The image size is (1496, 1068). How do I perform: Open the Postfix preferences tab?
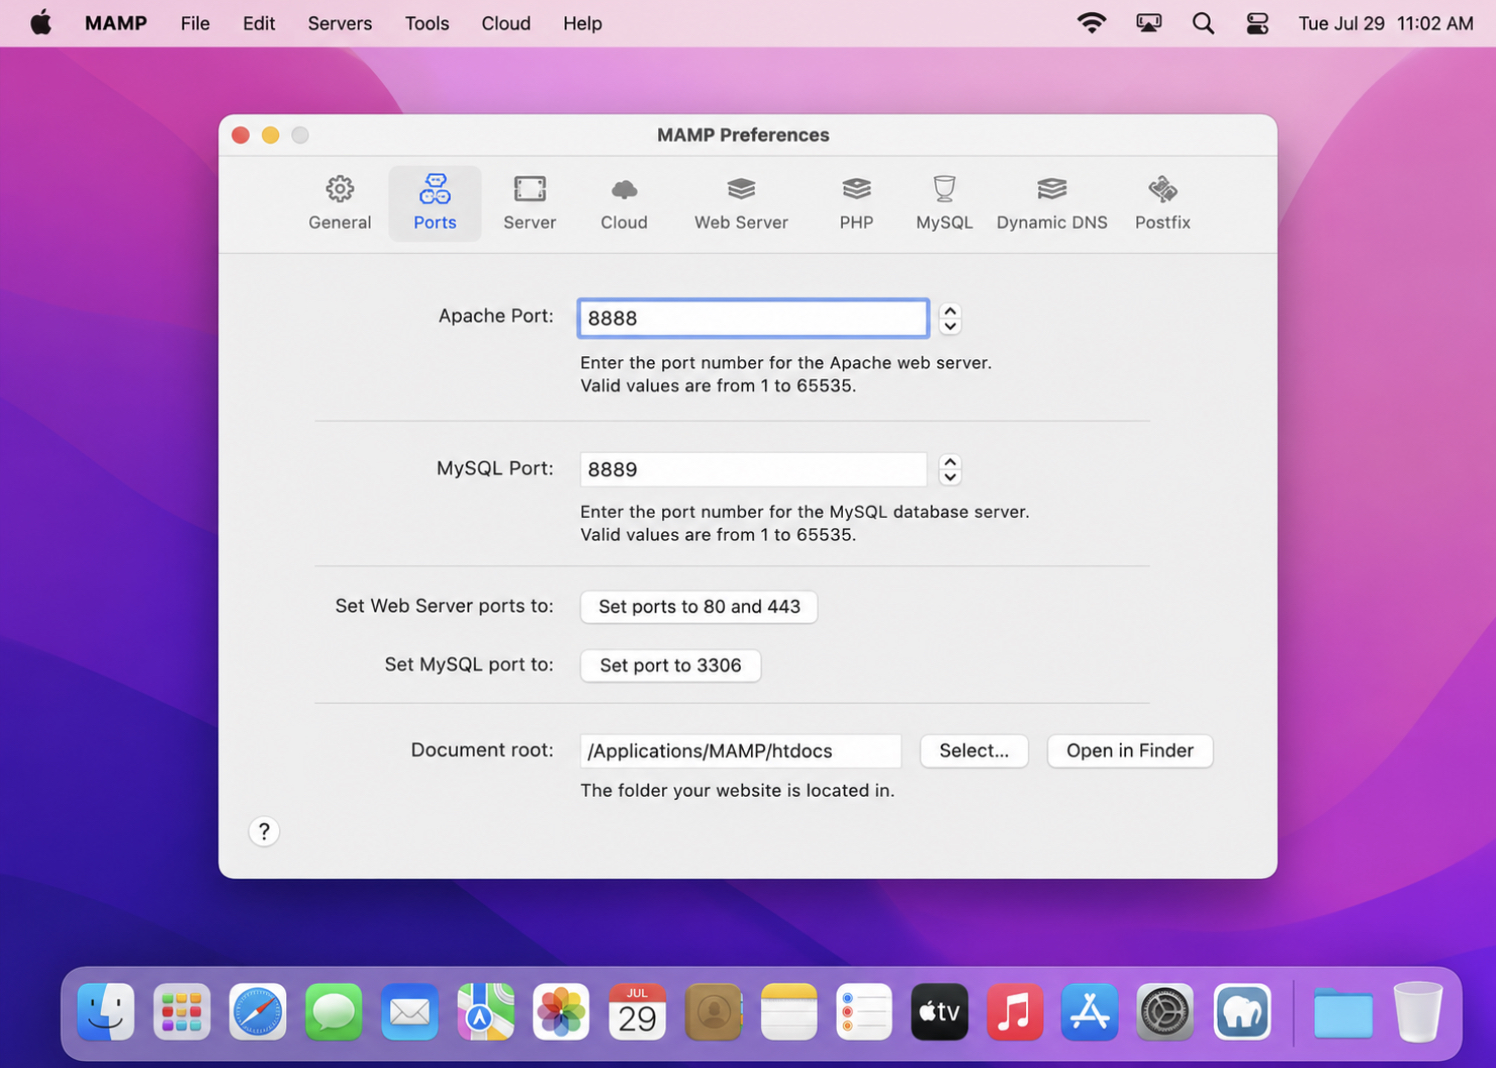pos(1162,203)
